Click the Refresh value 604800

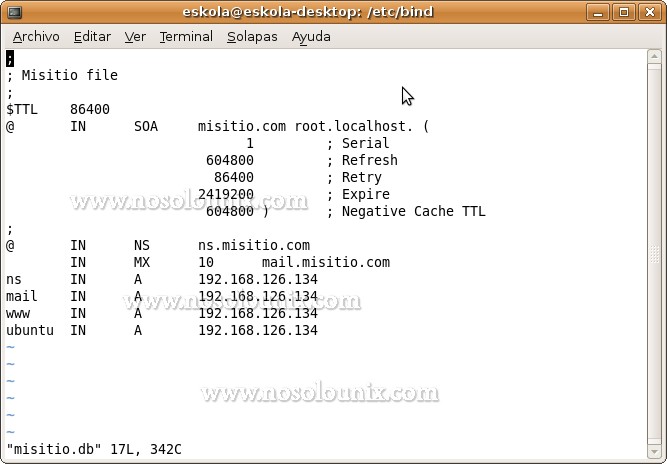(230, 160)
